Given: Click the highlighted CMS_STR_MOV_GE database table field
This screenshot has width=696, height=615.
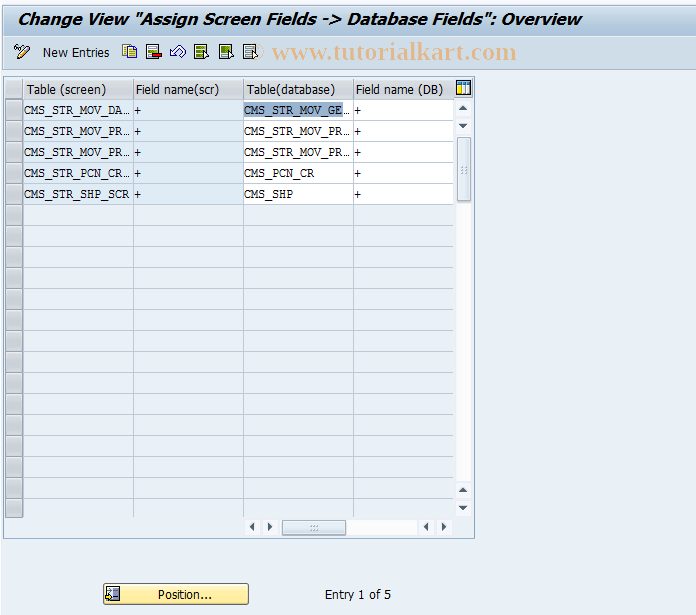Looking at the screenshot, I should pyautogui.click(x=298, y=110).
